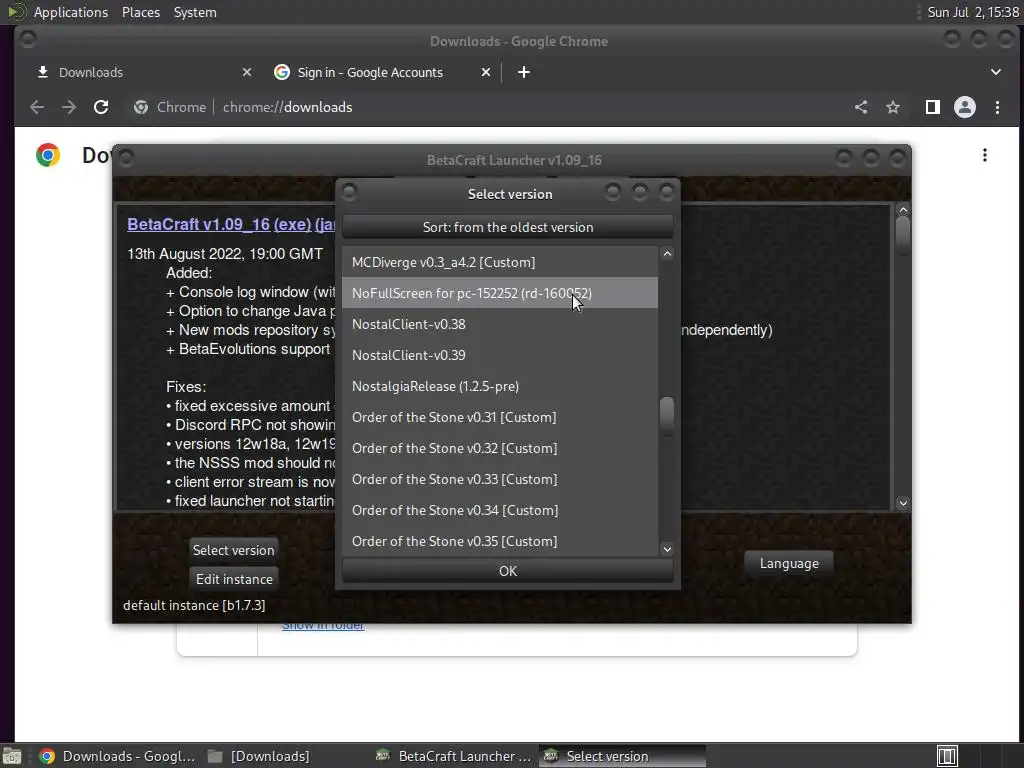Click the (exe) download link

click(x=292, y=224)
